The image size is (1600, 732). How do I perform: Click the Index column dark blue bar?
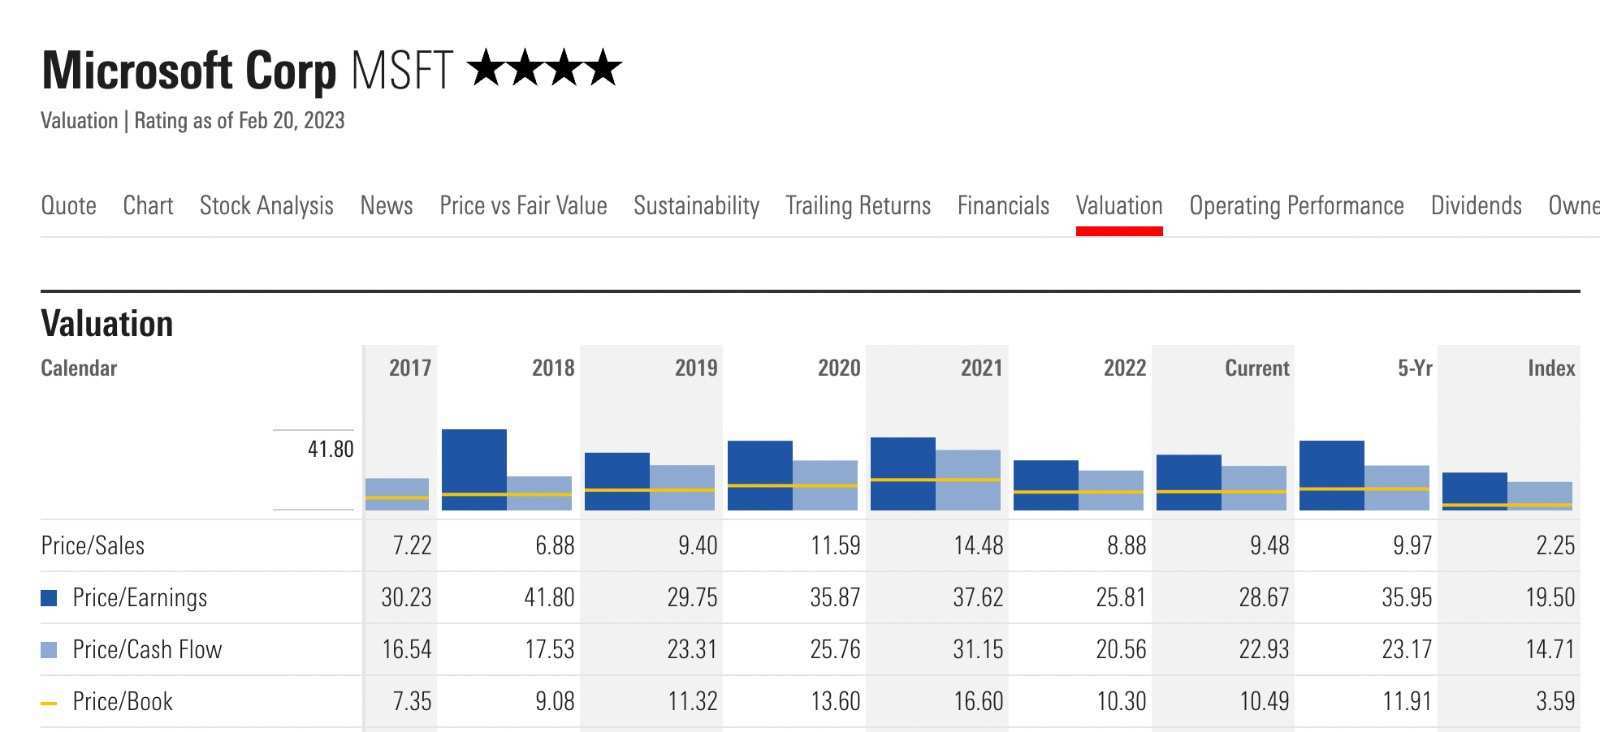1475,491
